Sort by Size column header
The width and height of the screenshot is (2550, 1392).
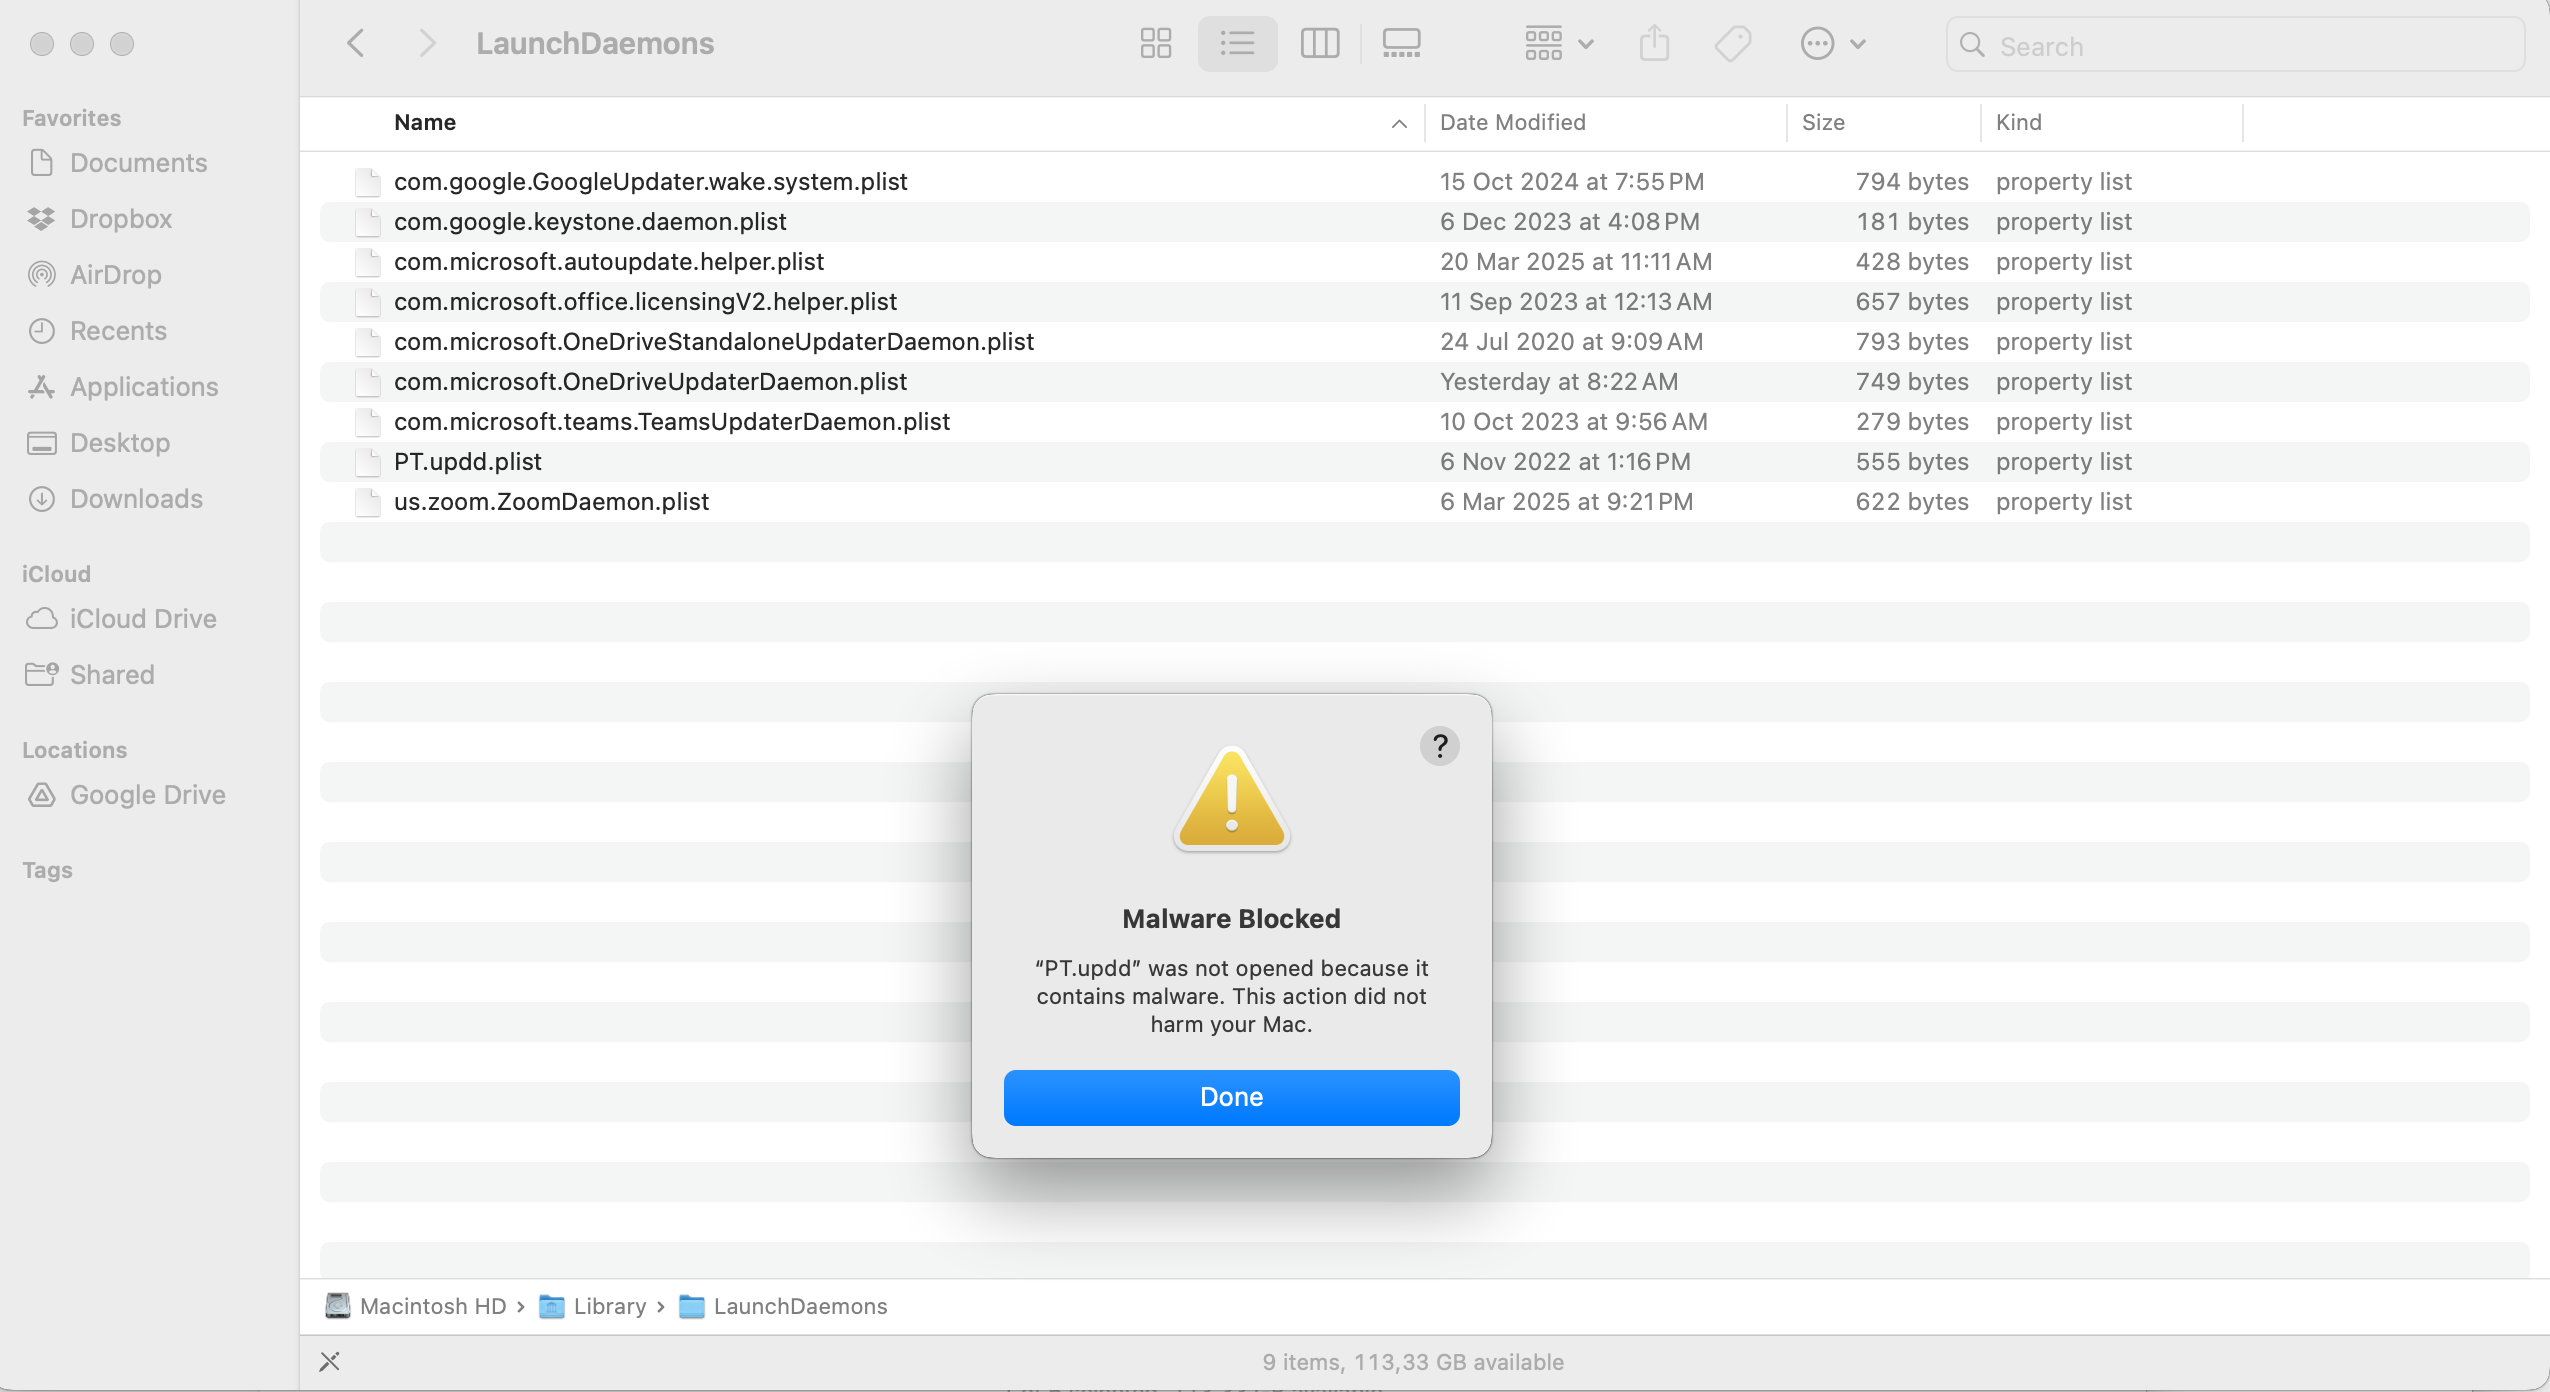point(1822,122)
